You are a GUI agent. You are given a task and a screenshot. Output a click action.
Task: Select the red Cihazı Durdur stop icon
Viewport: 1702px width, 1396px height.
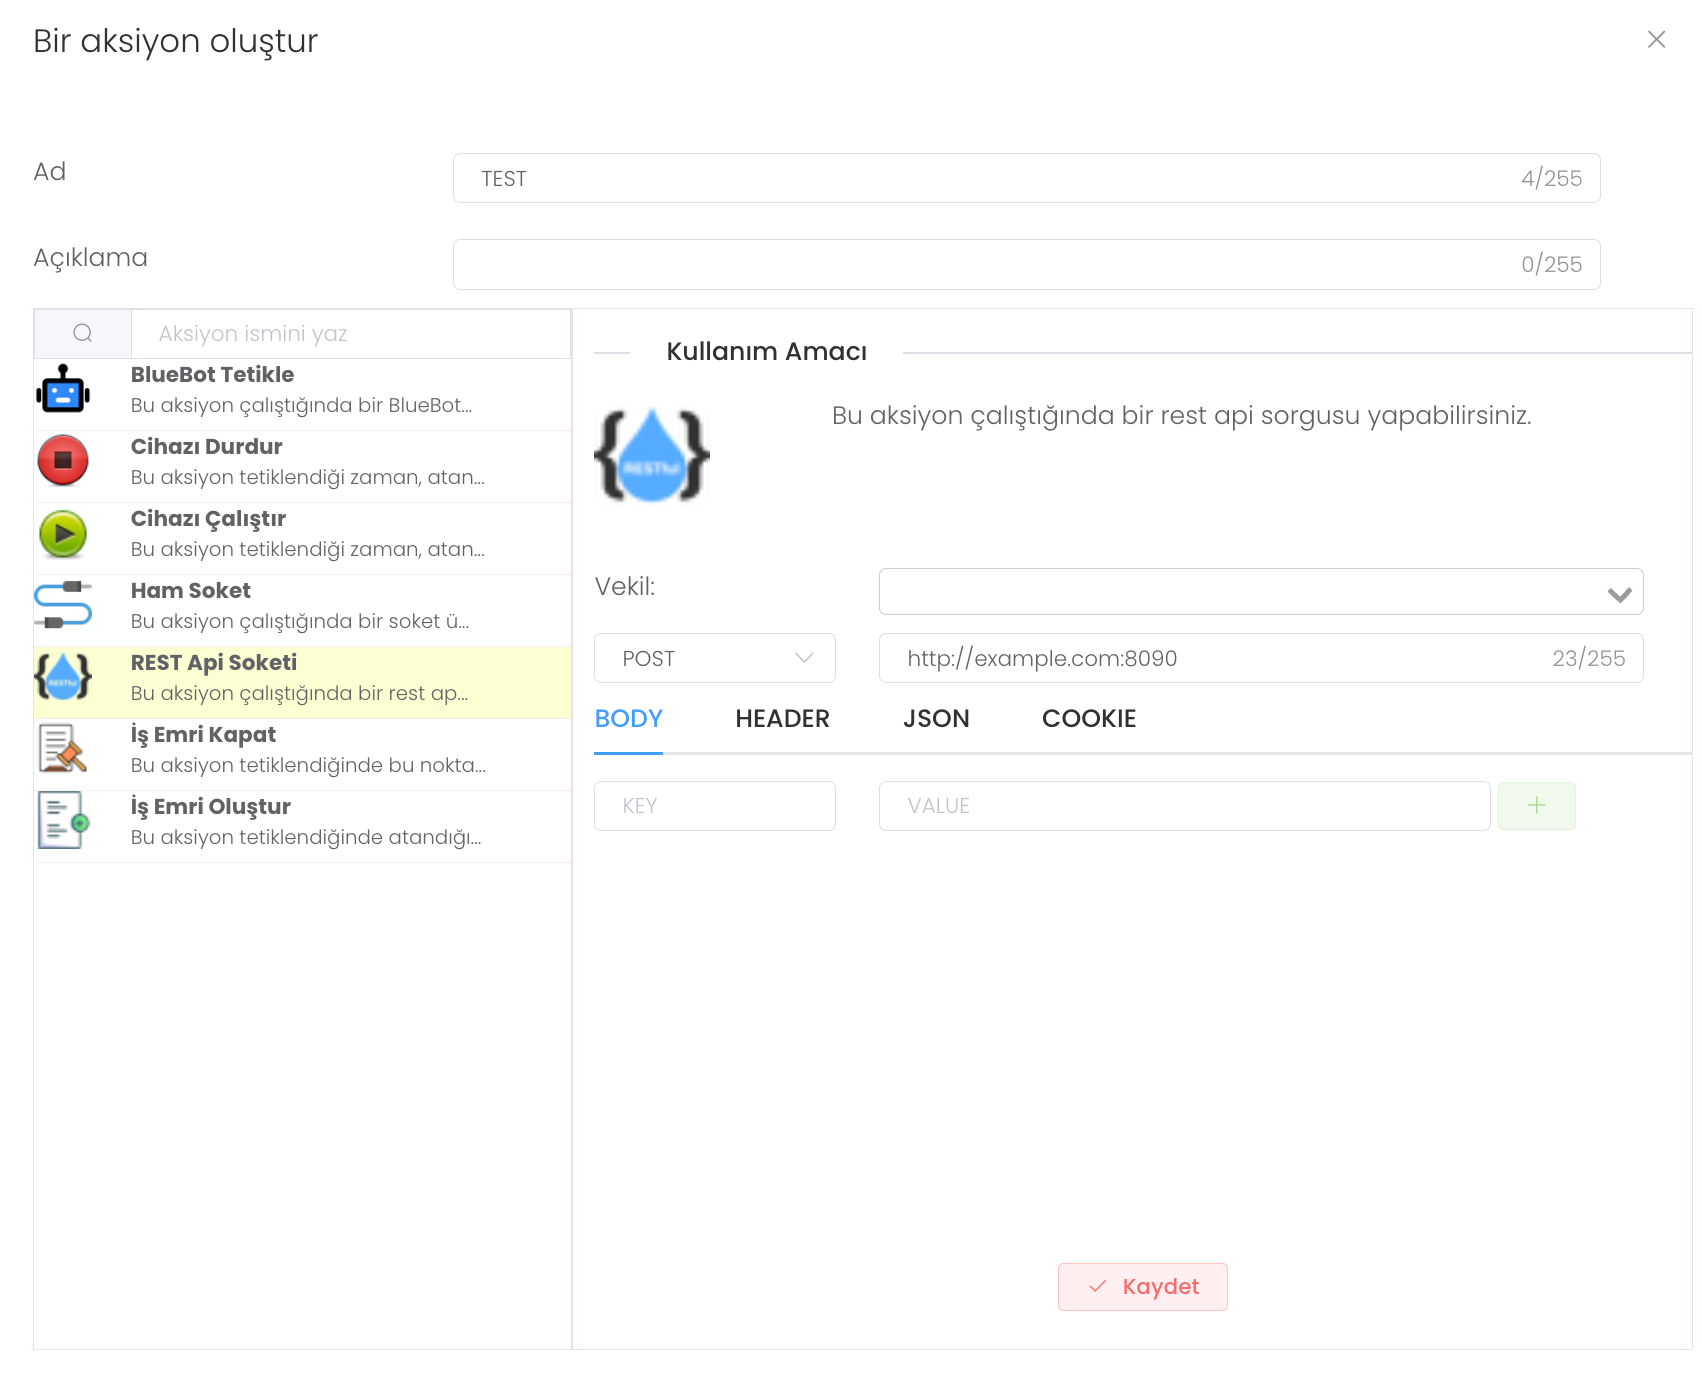point(63,461)
